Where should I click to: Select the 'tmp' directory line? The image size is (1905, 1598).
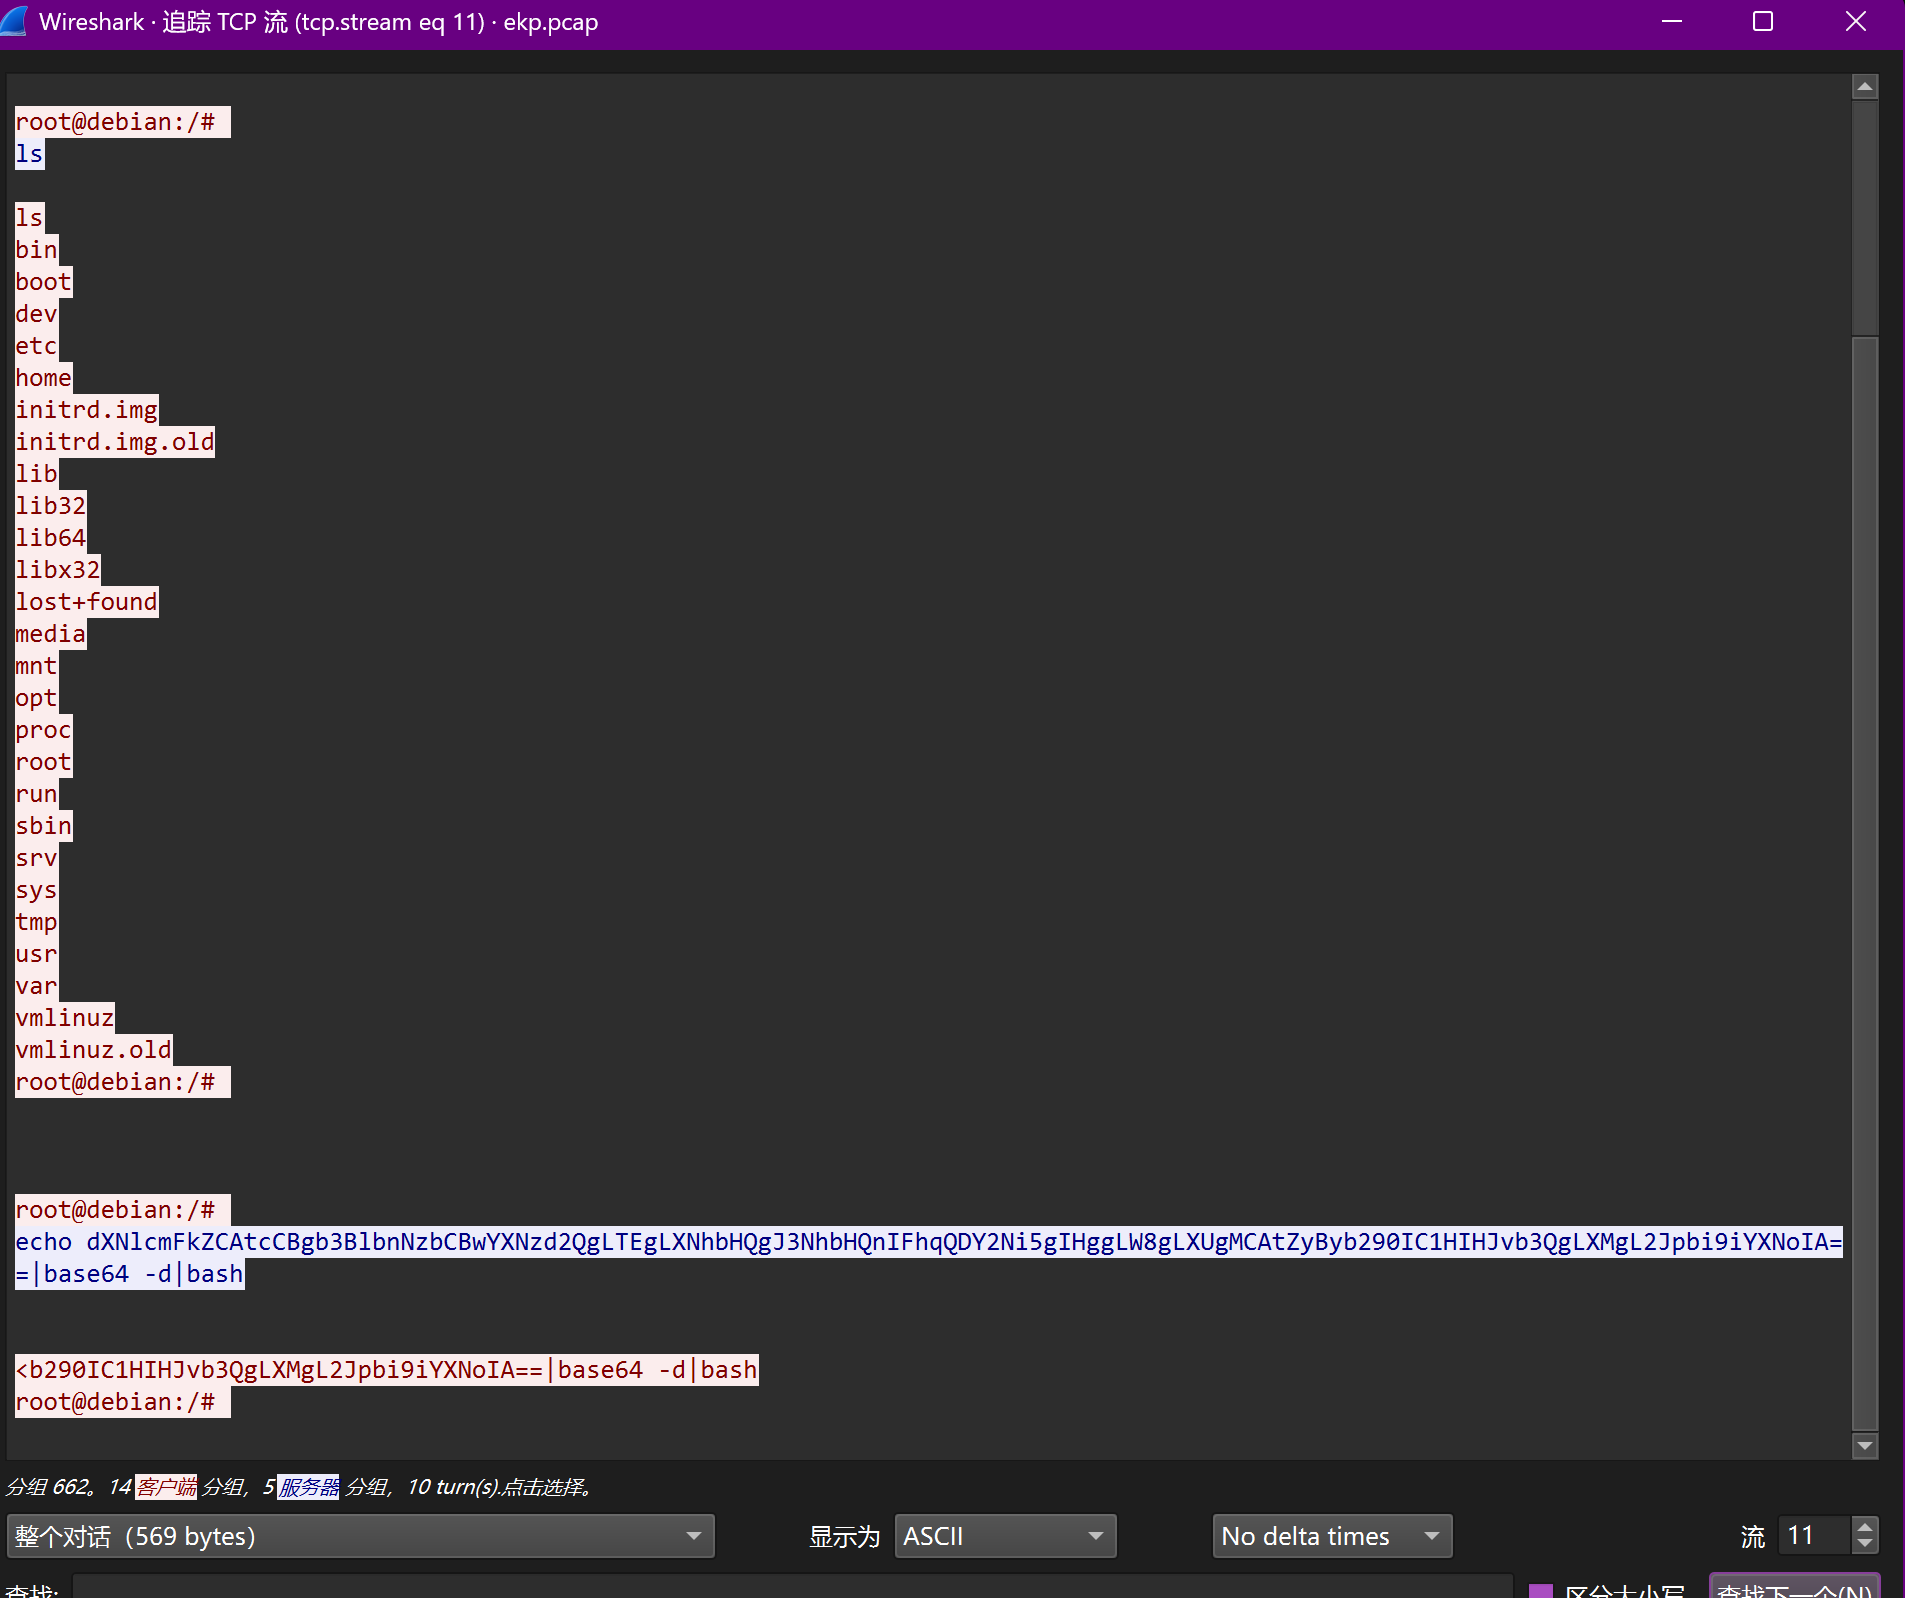point(37,922)
